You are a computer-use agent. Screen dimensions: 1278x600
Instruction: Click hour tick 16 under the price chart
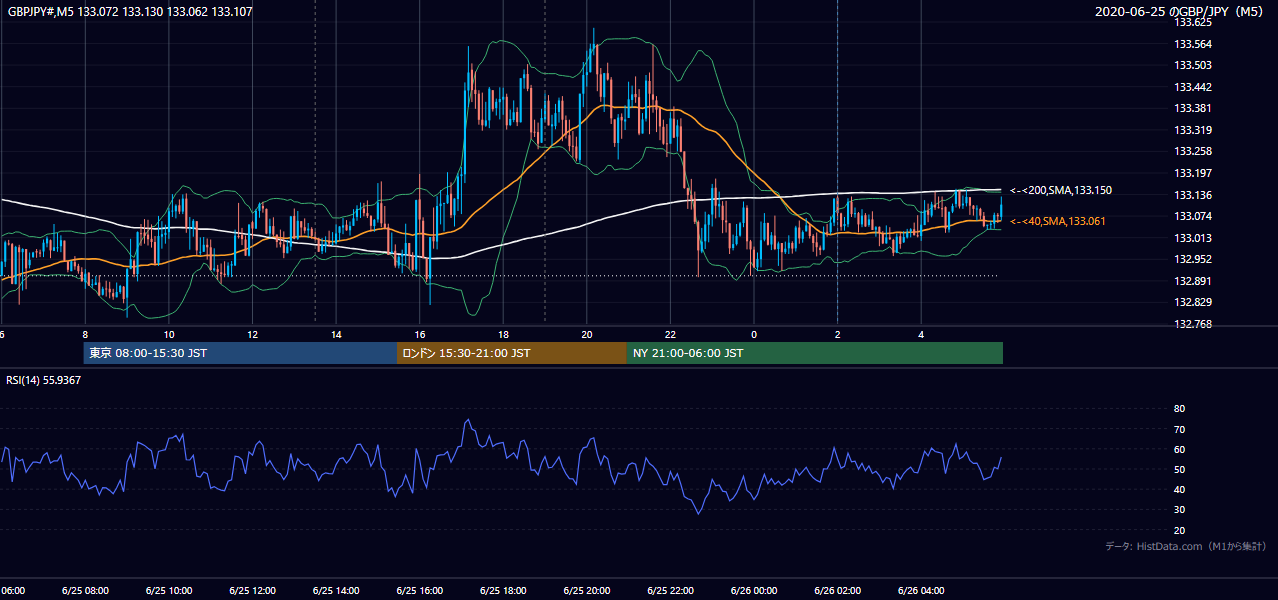coord(420,335)
